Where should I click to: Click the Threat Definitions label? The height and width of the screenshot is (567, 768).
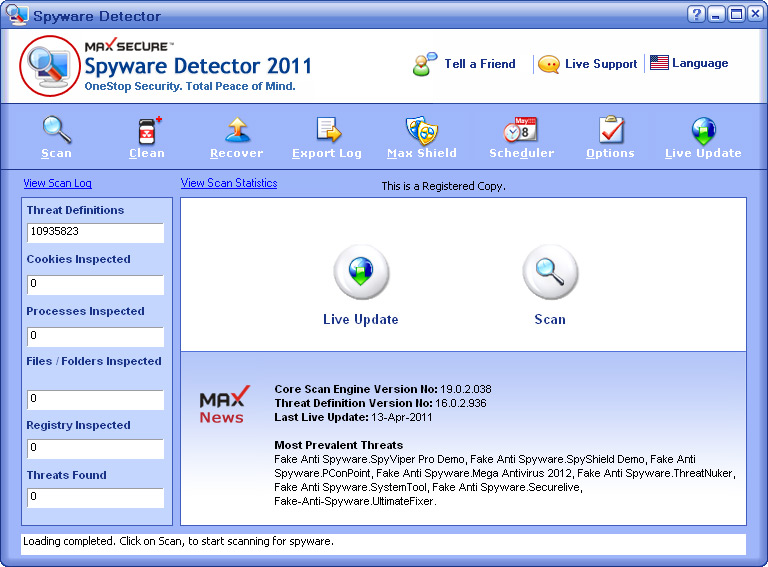[x=75, y=210]
